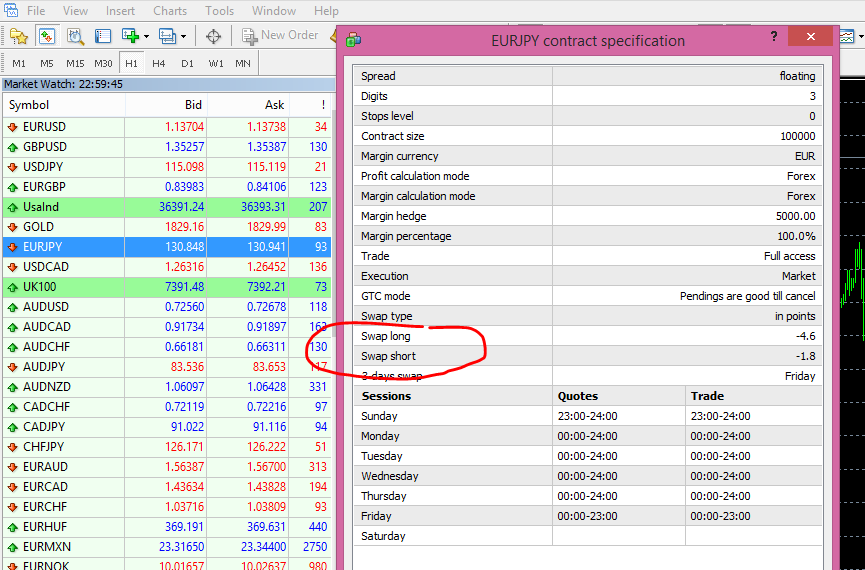865x570 pixels.
Task: Expand the new chart dropdown arrow
Action: (146, 37)
